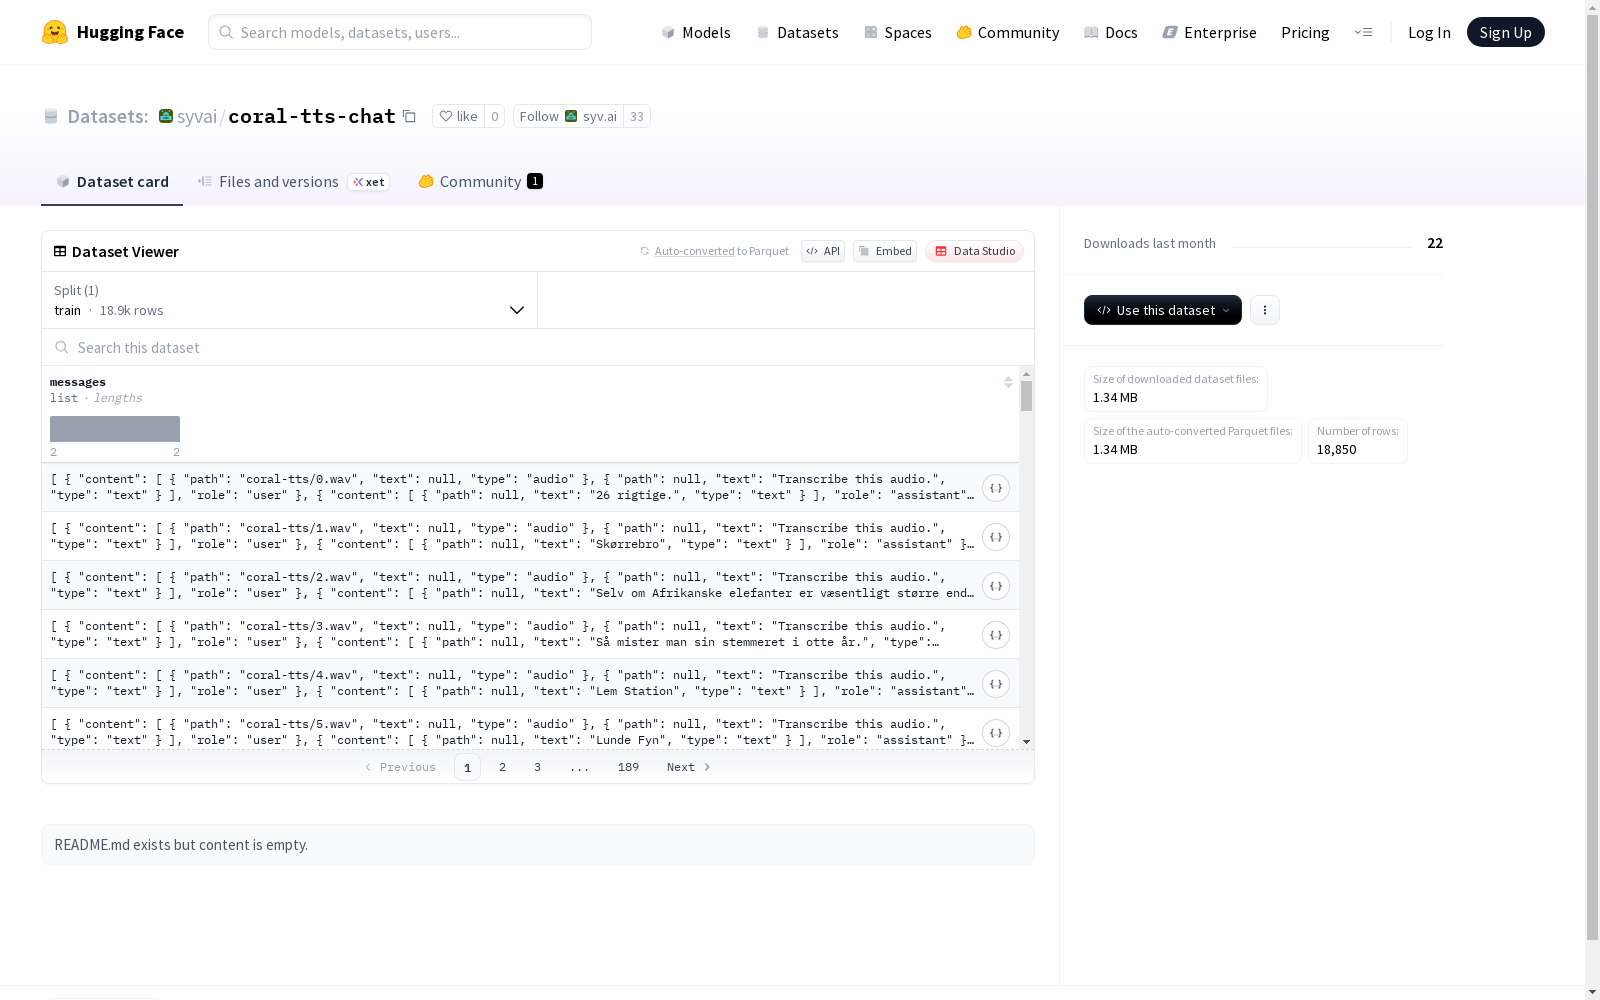
Task: Select page 1 in pagination
Action: tap(467, 767)
